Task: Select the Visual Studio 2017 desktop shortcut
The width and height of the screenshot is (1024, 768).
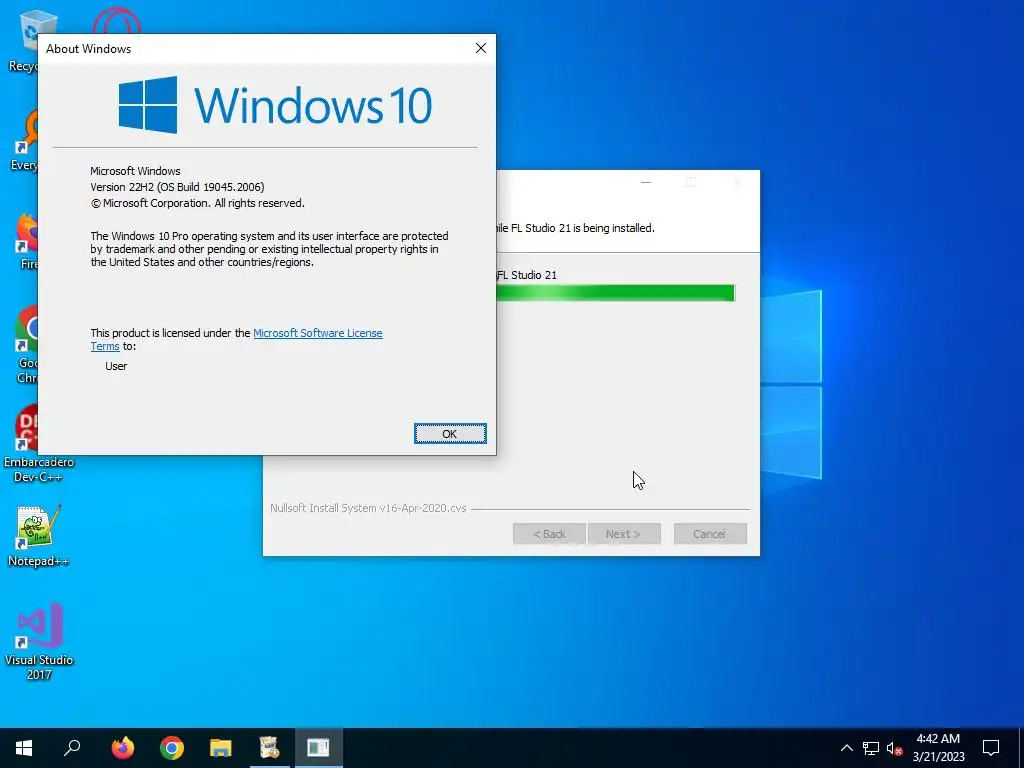Action: coord(39,642)
